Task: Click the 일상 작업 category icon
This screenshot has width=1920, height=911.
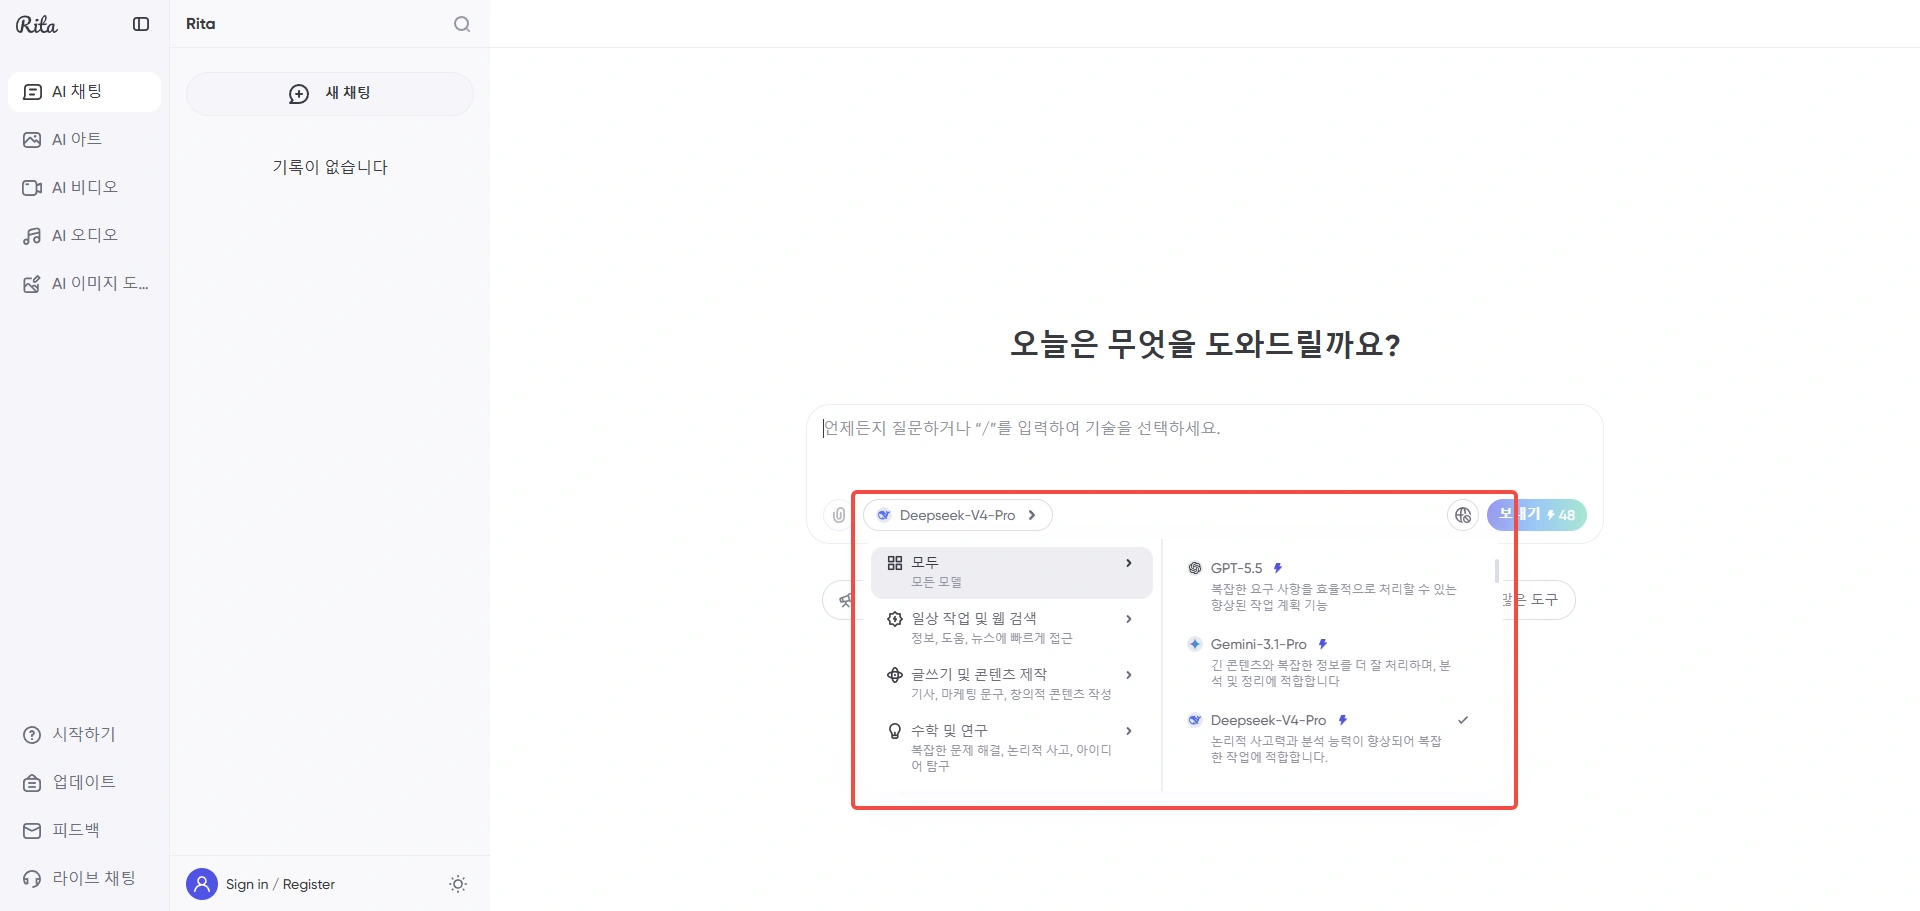Action: pyautogui.click(x=895, y=619)
